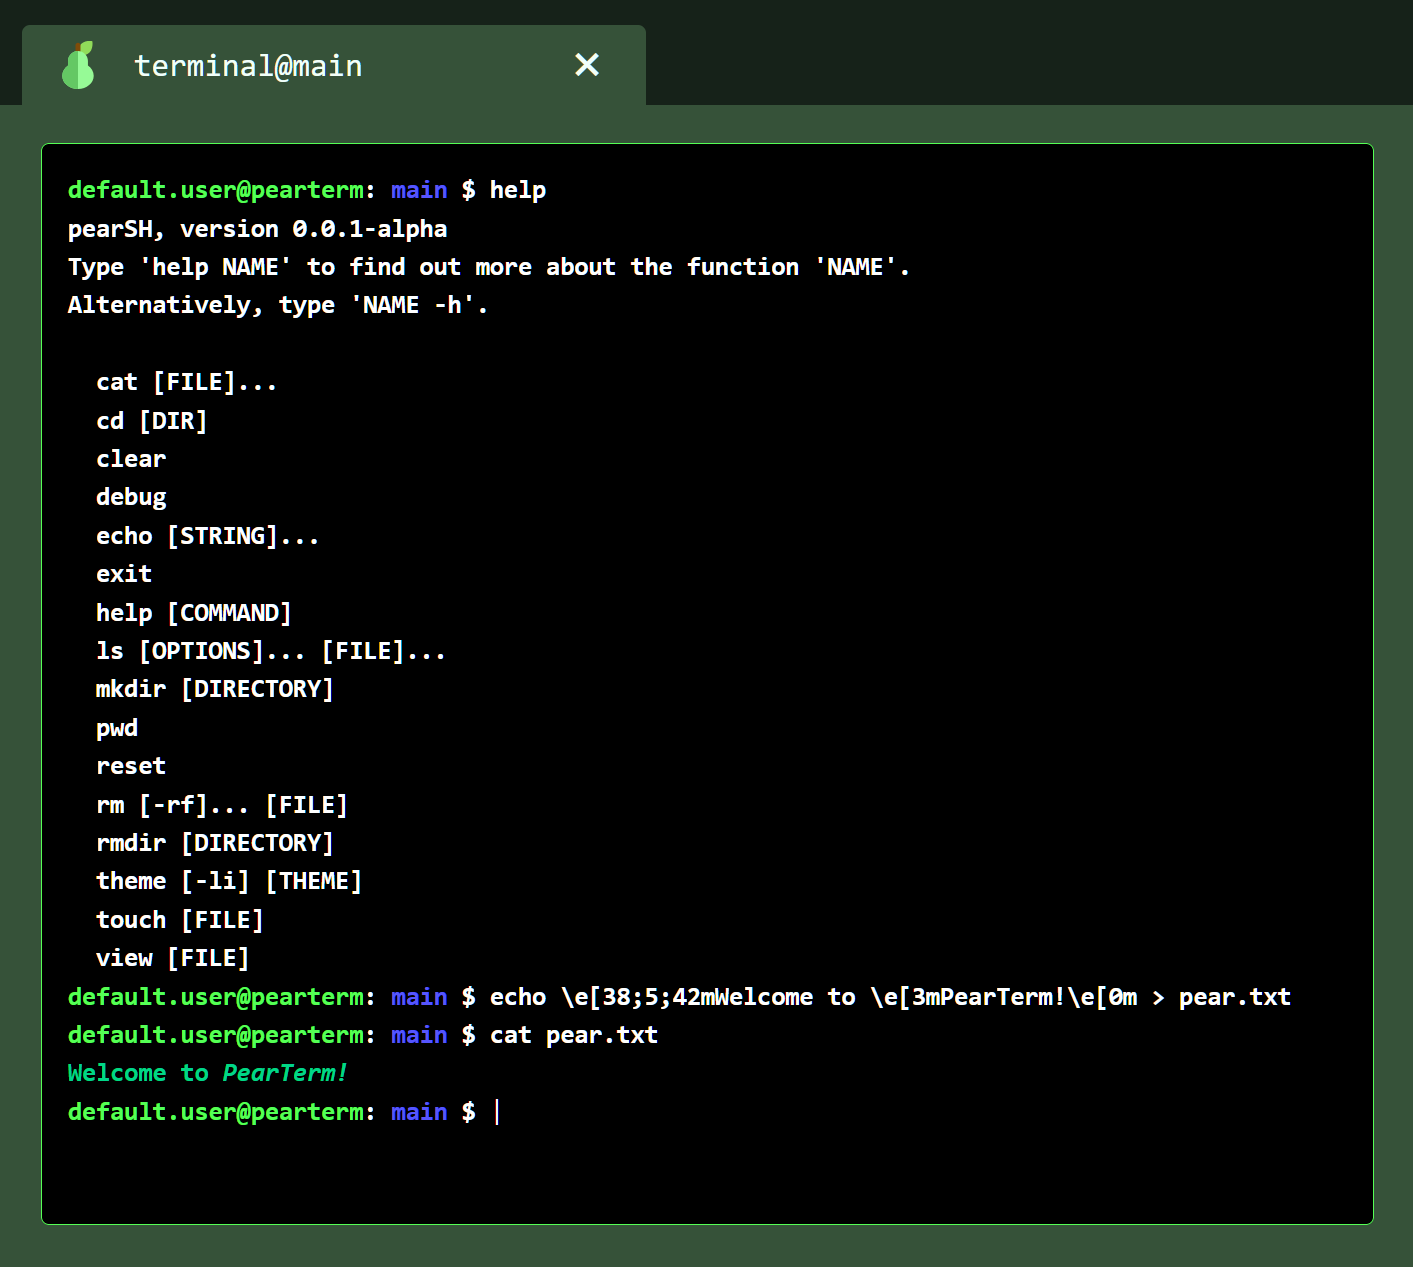Click the 'pwd' command in the help list
Image resolution: width=1413 pixels, height=1267 pixels.
(x=117, y=729)
